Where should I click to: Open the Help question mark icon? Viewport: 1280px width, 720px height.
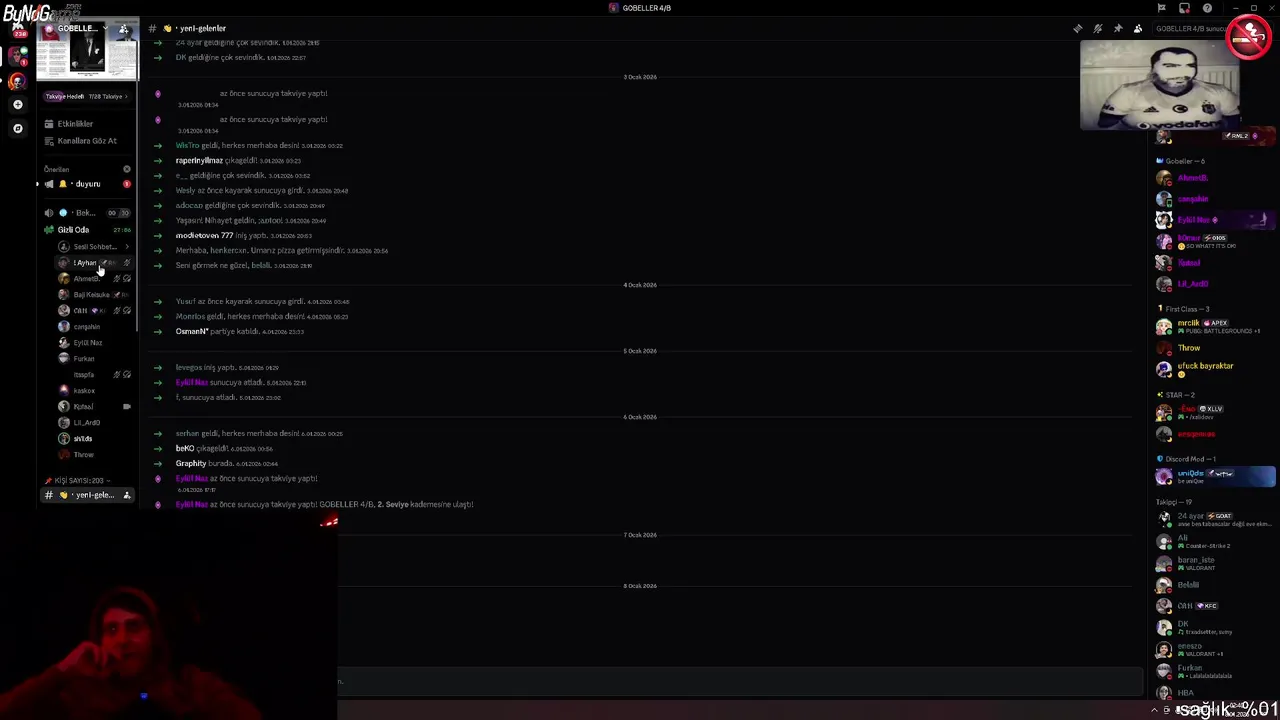[x=1207, y=8]
